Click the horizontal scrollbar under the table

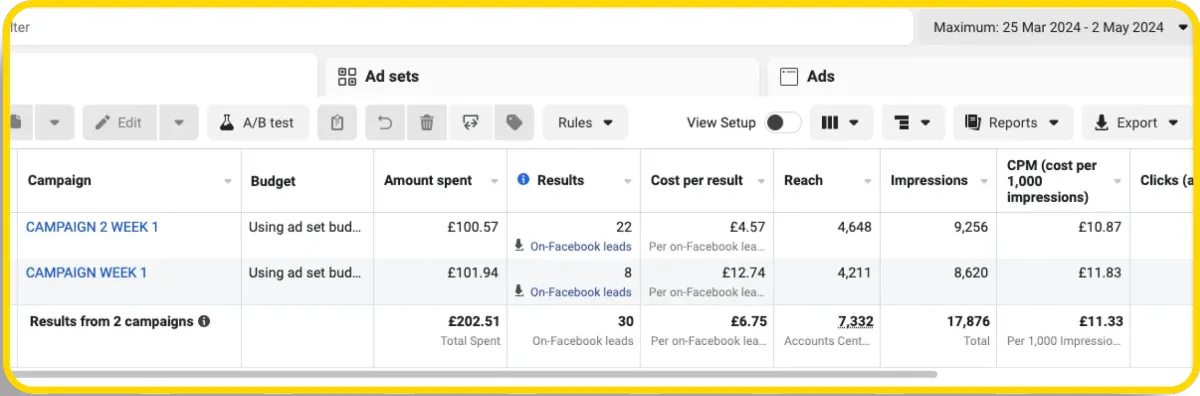[x=473, y=375]
